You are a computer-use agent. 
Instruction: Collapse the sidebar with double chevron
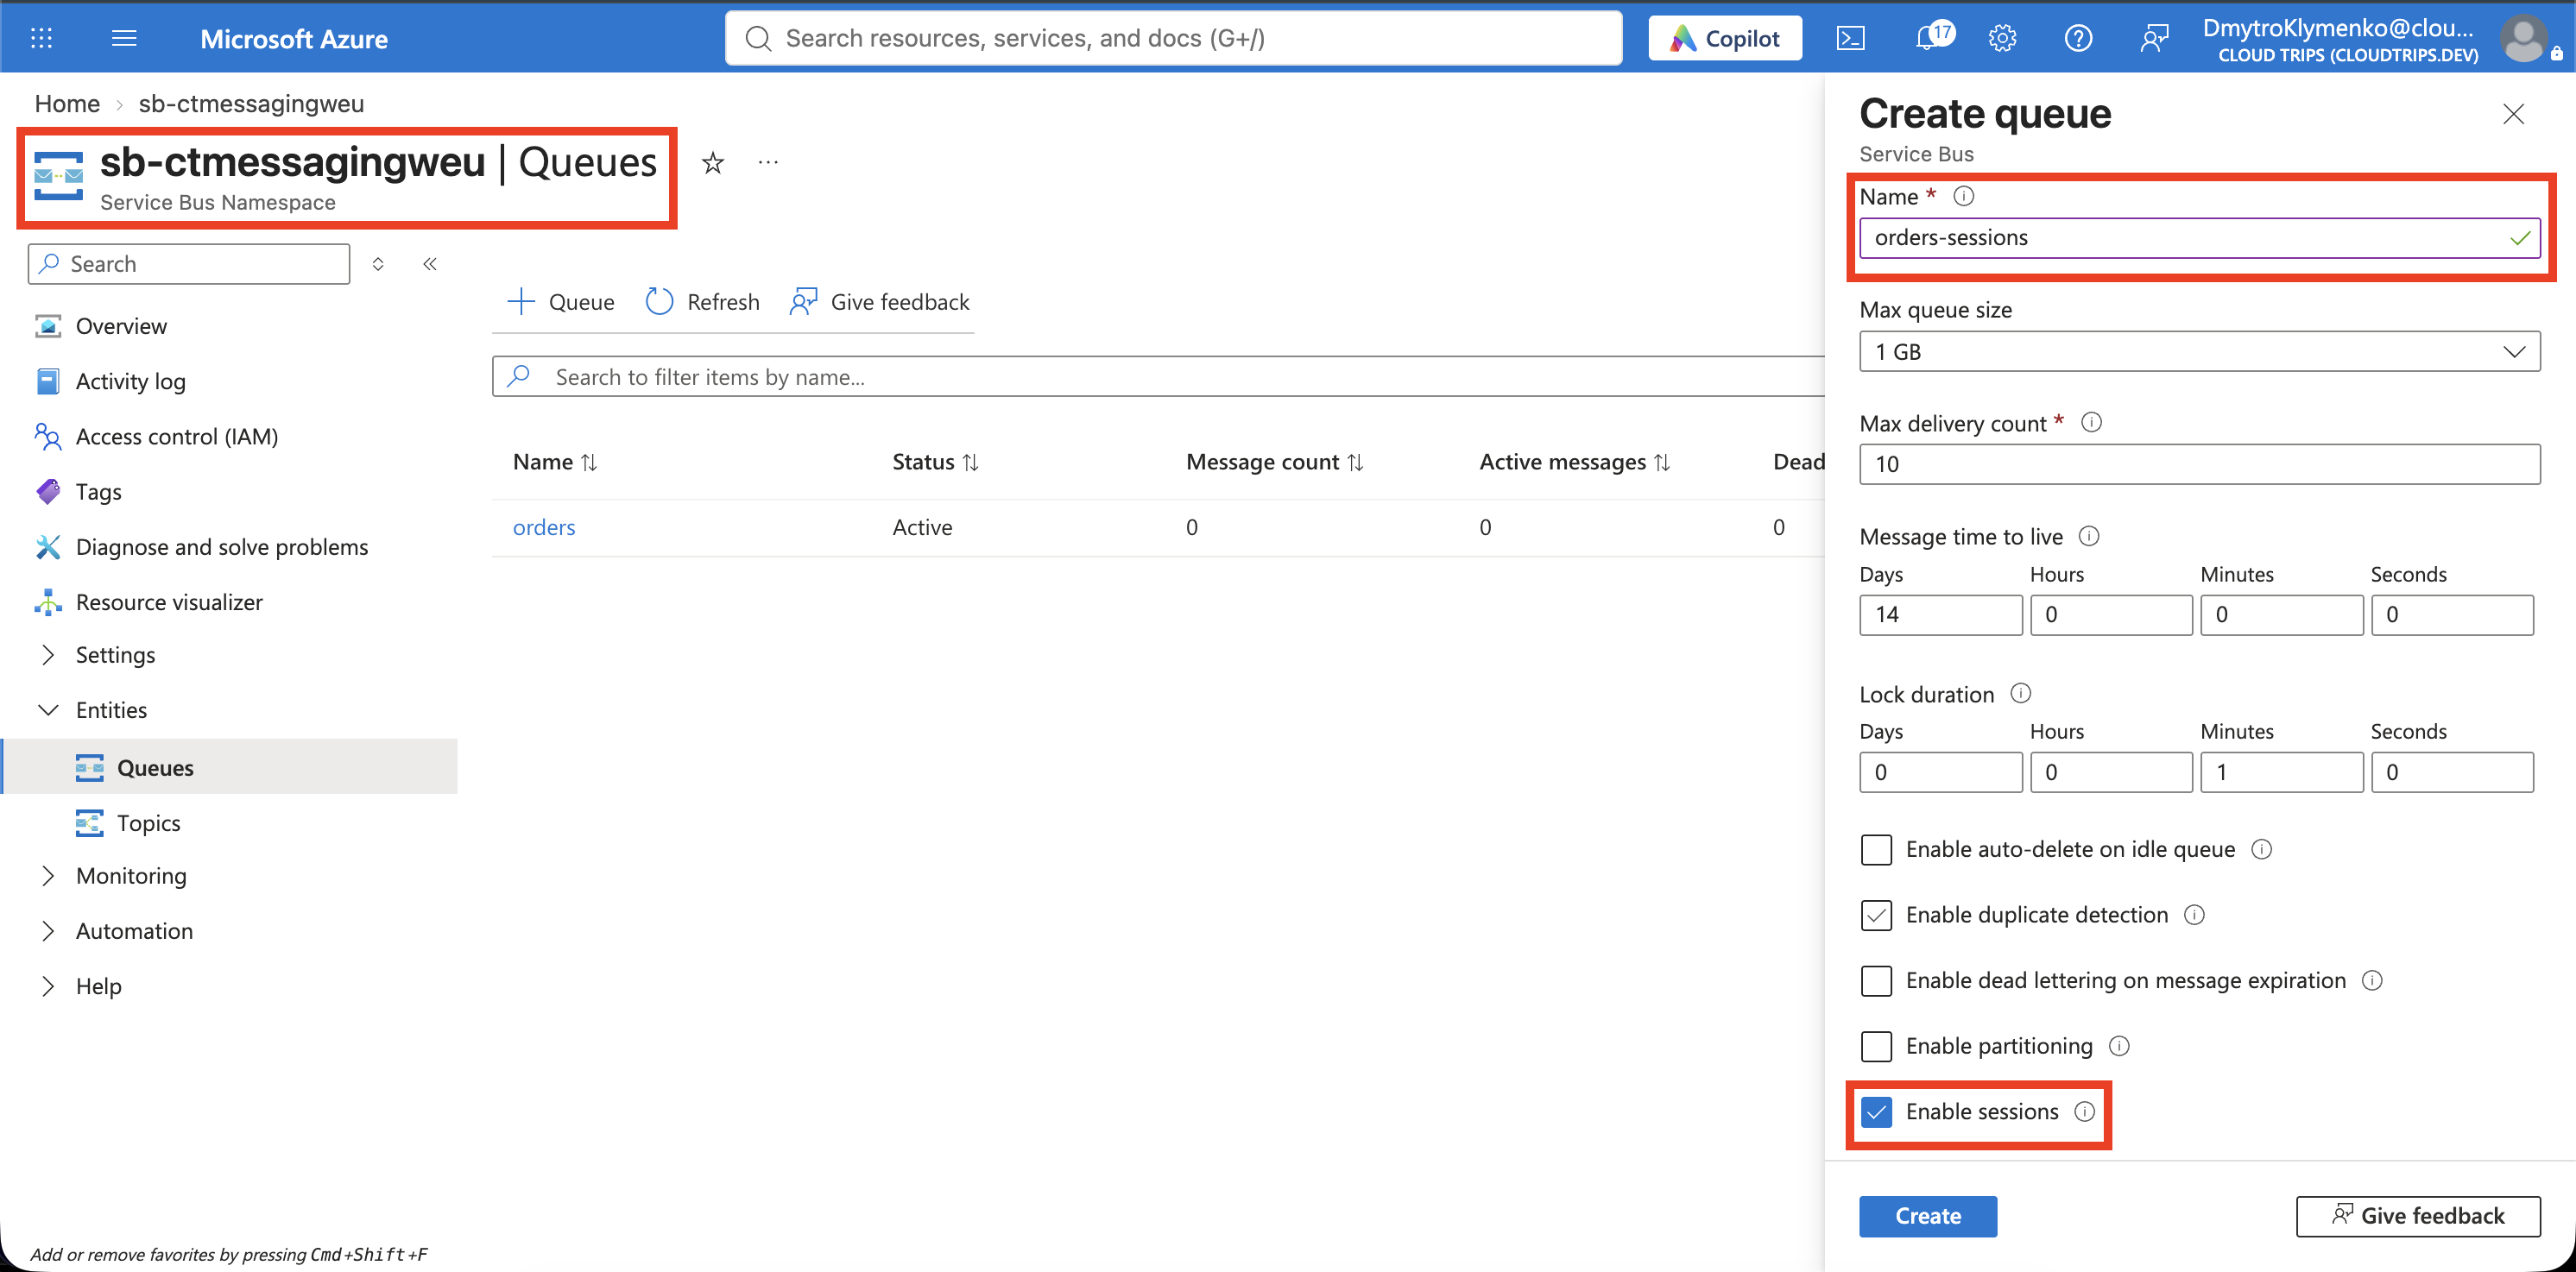click(430, 264)
